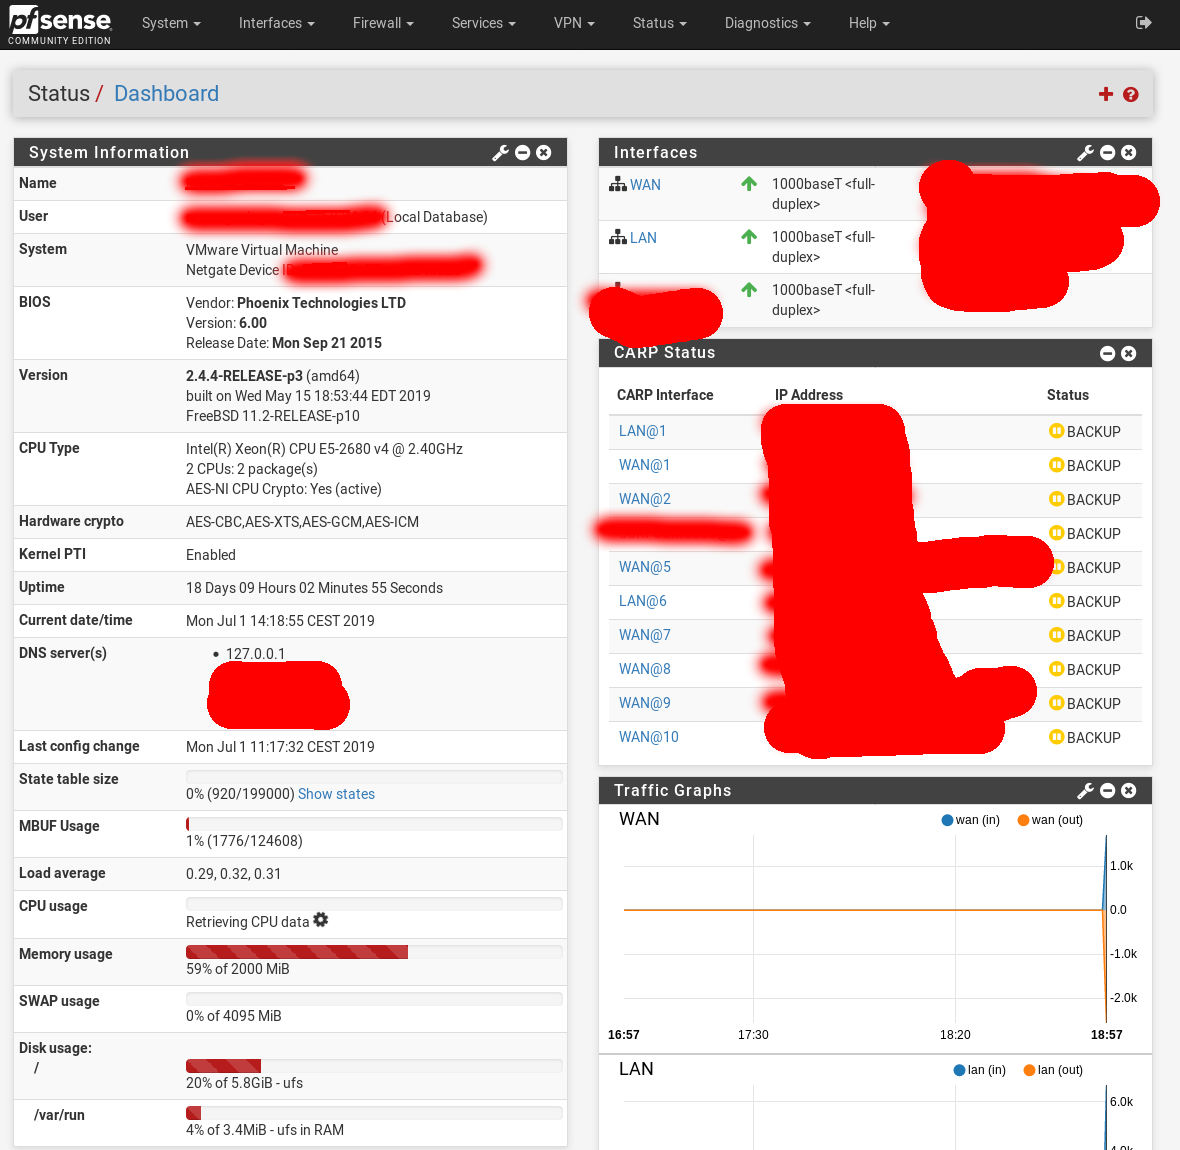Select the WAN@7 CARP link

click(x=645, y=634)
